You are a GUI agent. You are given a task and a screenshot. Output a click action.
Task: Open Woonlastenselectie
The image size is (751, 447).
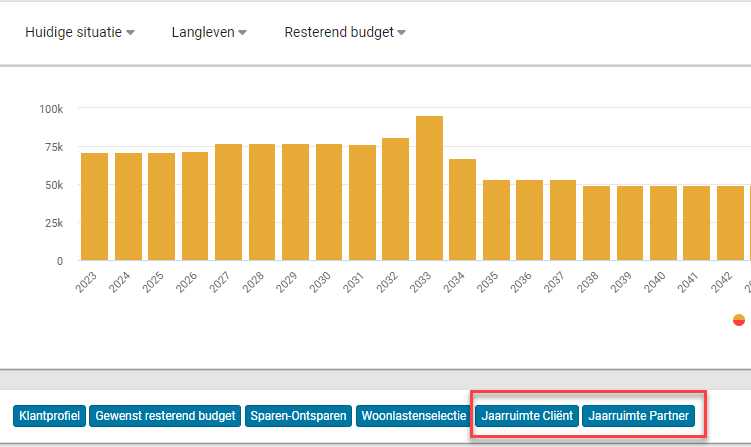(x=413, y=415)
